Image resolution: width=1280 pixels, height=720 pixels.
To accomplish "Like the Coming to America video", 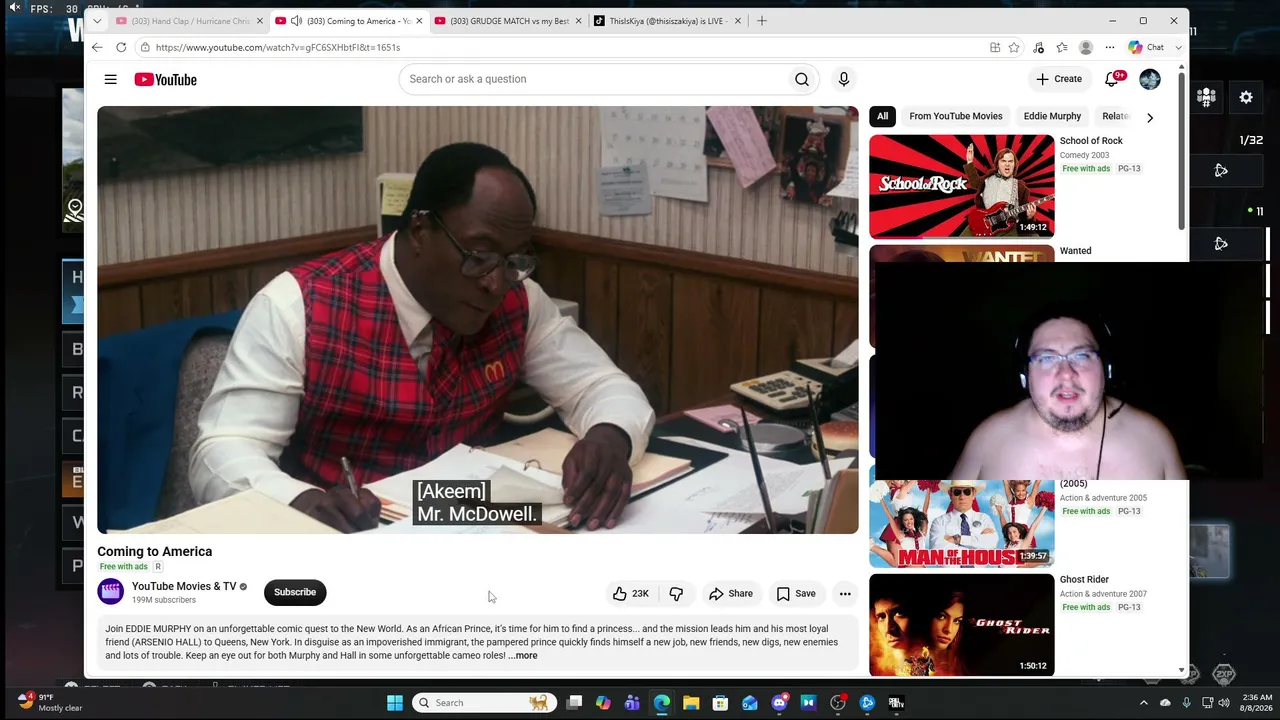I will tap(631, 593).
